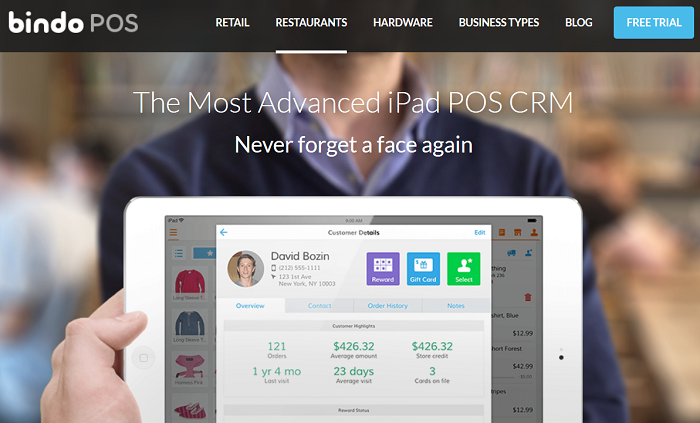Open BUSINESS TYPES in navigation
Screen dimensions: 700x423
499,22
